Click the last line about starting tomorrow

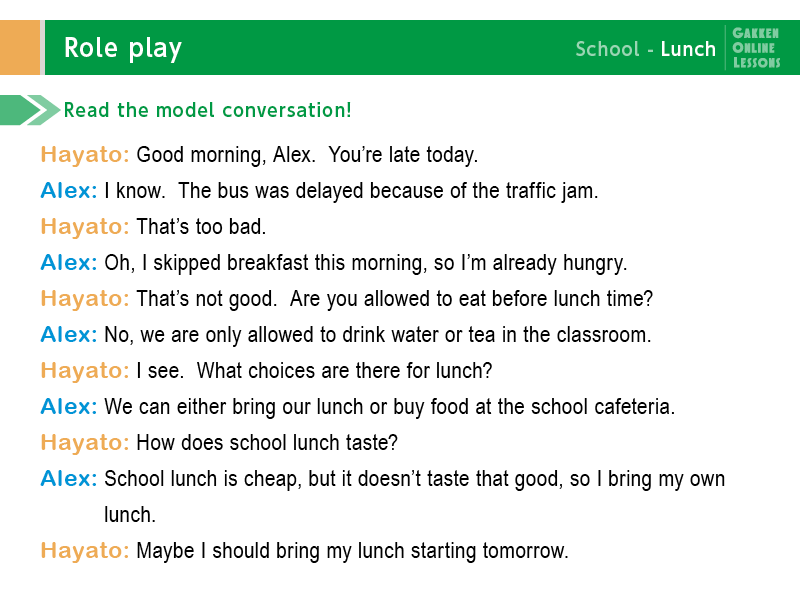[352, 551]
